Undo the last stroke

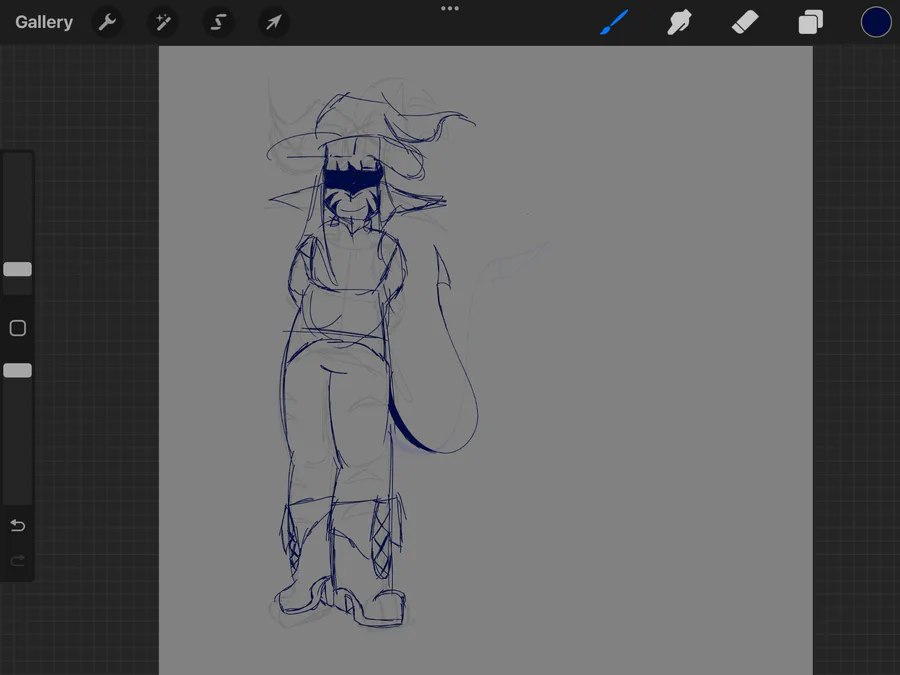pos(18,525)
